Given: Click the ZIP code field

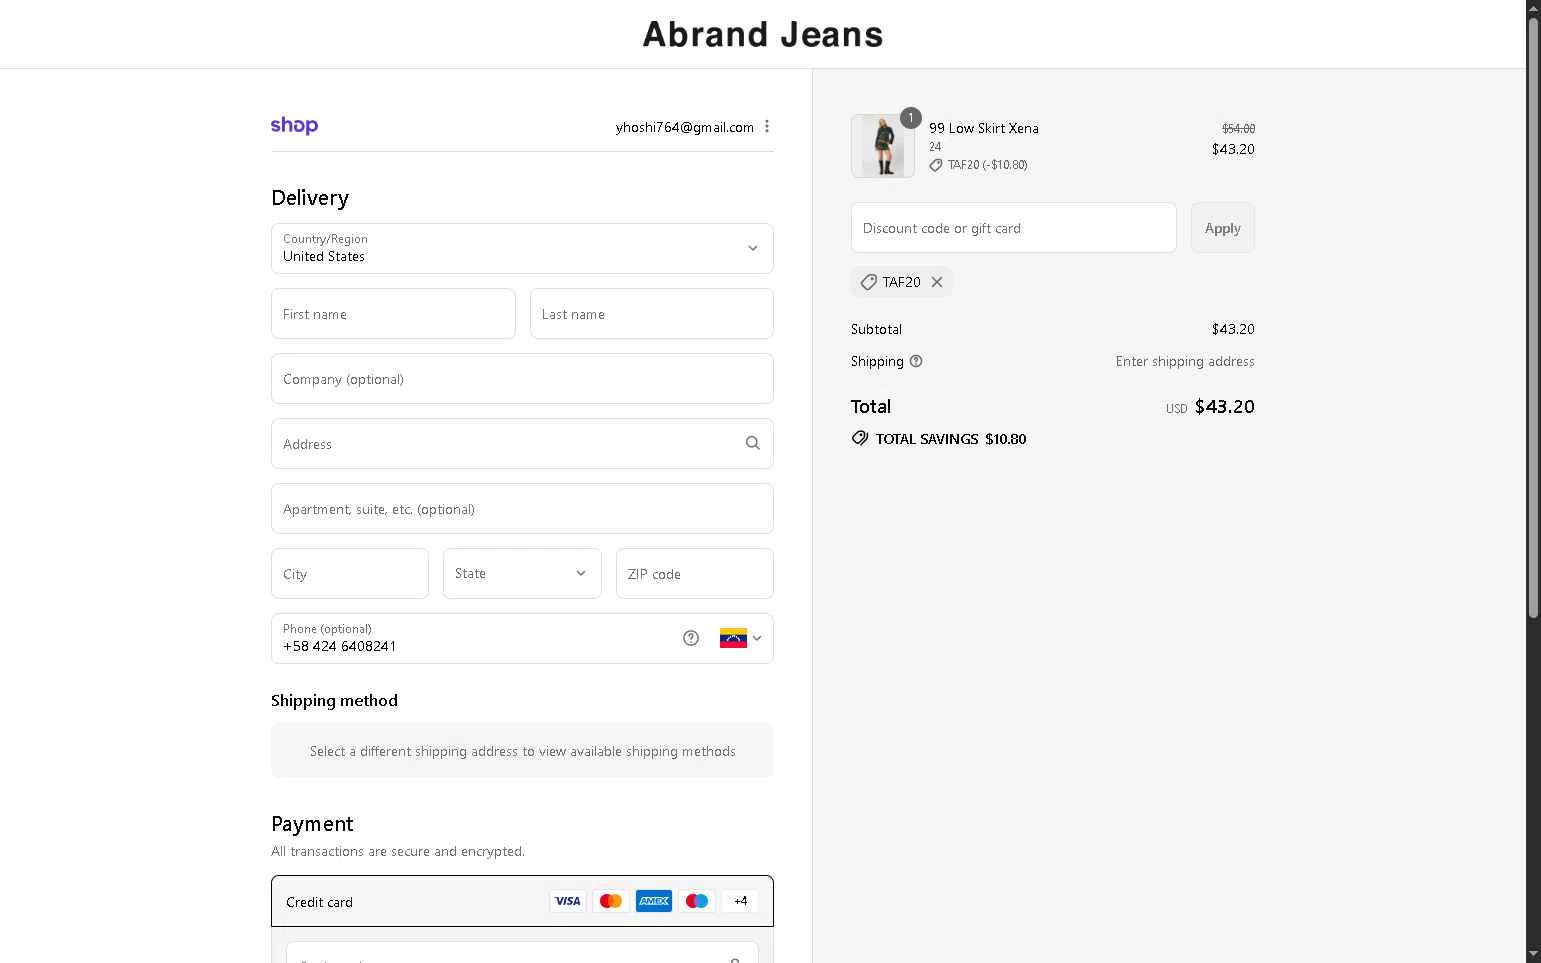Looking at the screenshot, I should 695,574.
